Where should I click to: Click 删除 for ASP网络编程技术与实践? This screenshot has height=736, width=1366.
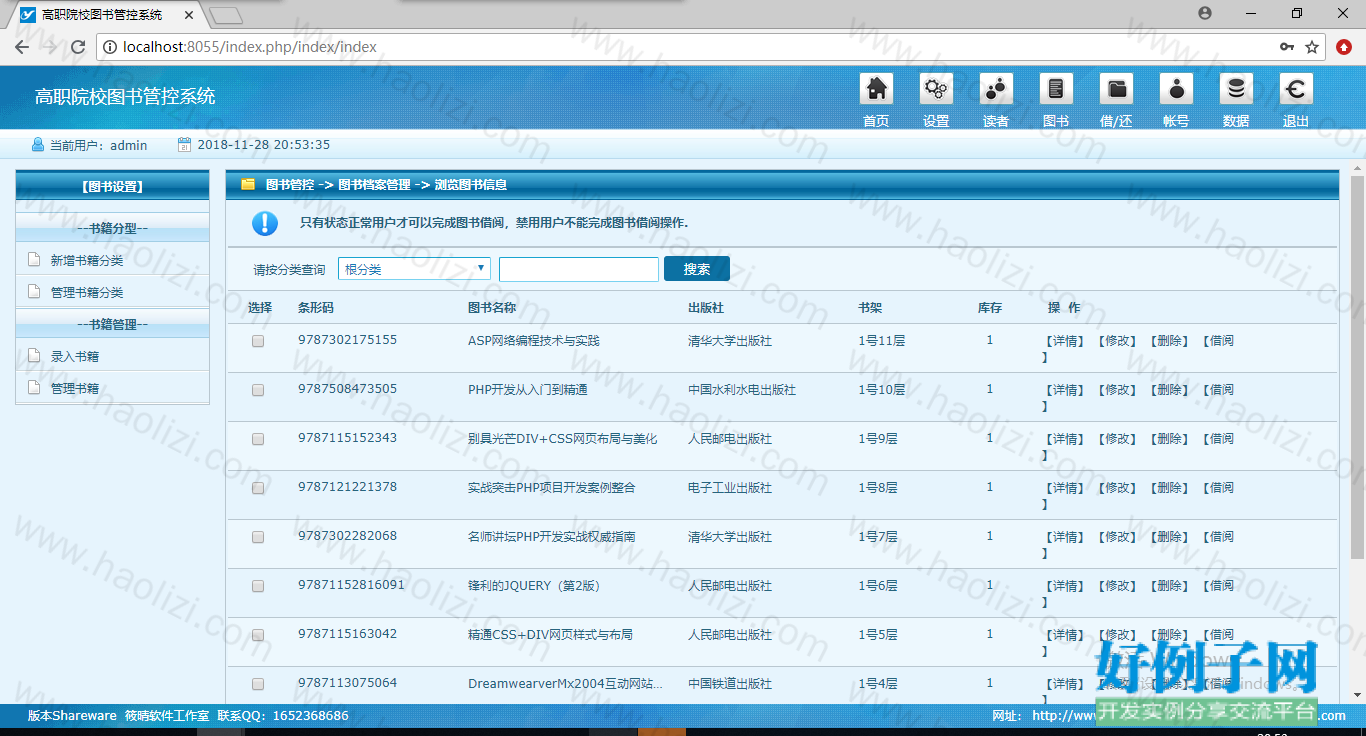(x=1170, y=340)
